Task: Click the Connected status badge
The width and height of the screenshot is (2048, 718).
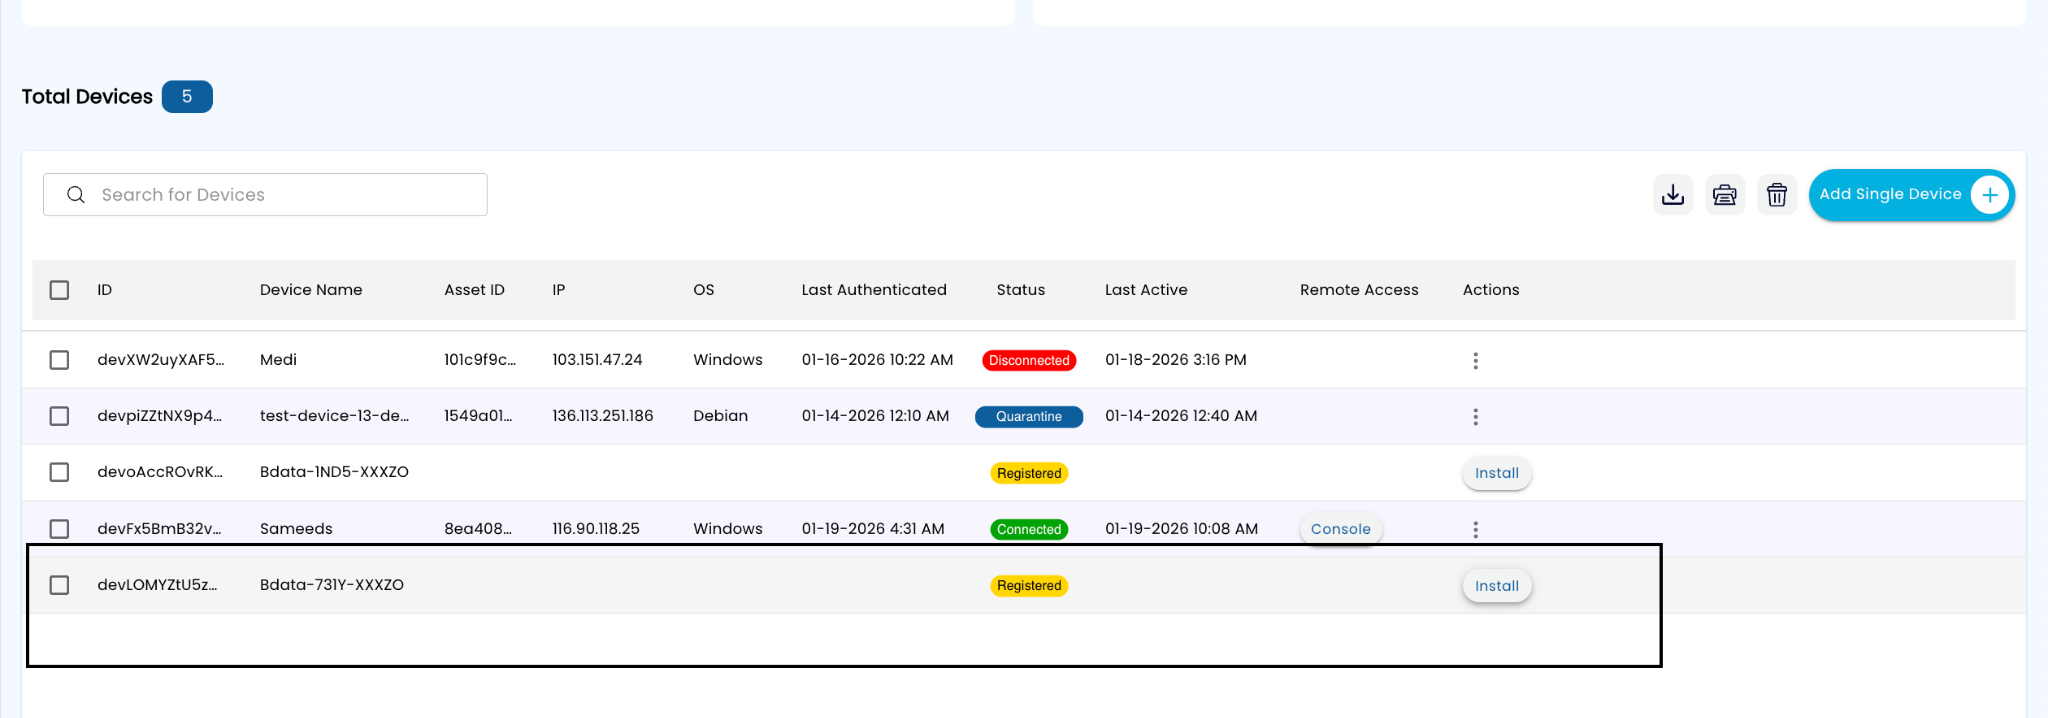Action: [x=1029, y=530]
